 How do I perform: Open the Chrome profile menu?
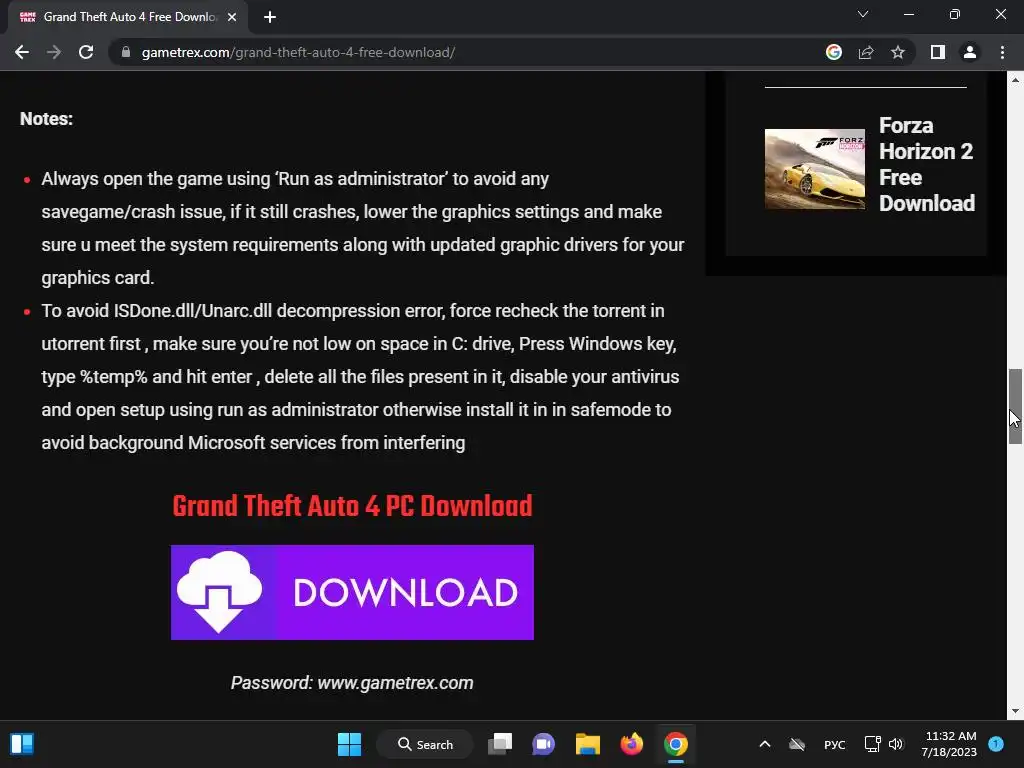click(970, 52)
